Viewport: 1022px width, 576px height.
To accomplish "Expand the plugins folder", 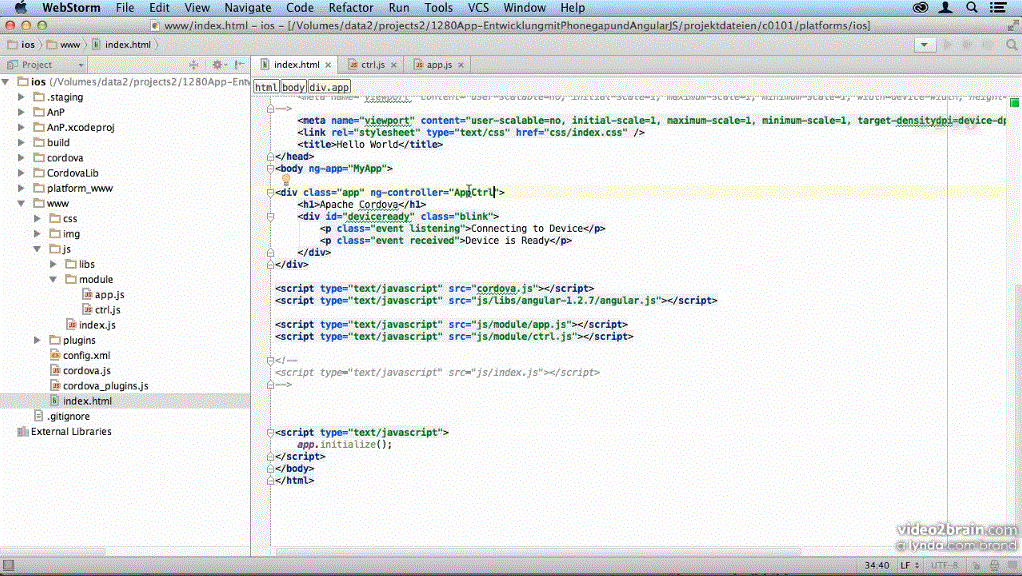I will coord(38,340).
